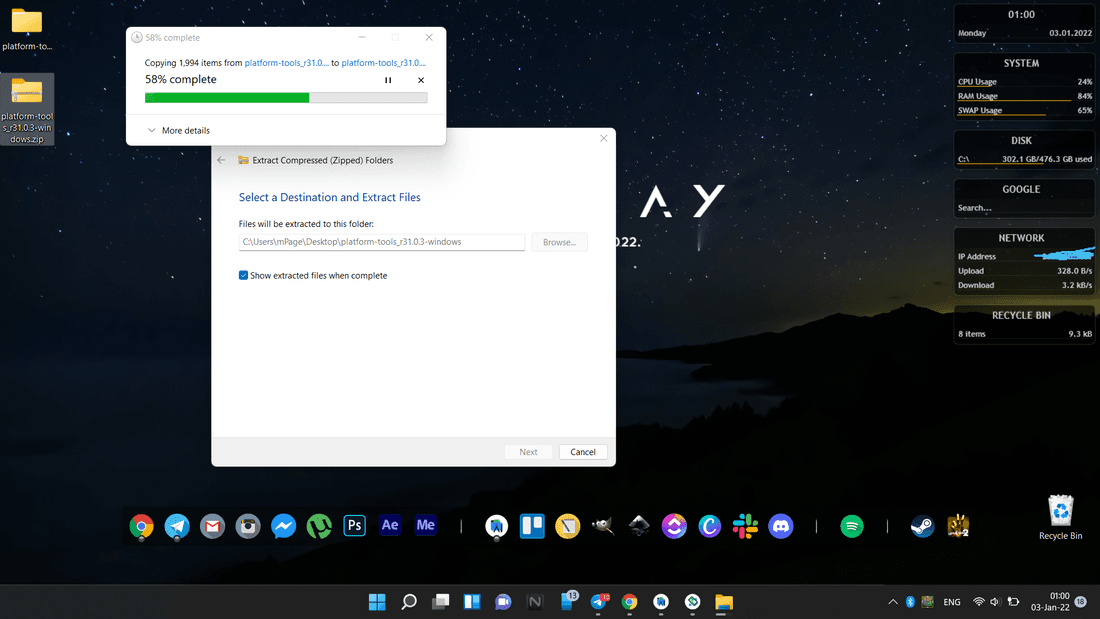Cancel the extraction wizard with the Cancel button
The height and width of the screenshot is (619, 1100).
pos(583,452)
